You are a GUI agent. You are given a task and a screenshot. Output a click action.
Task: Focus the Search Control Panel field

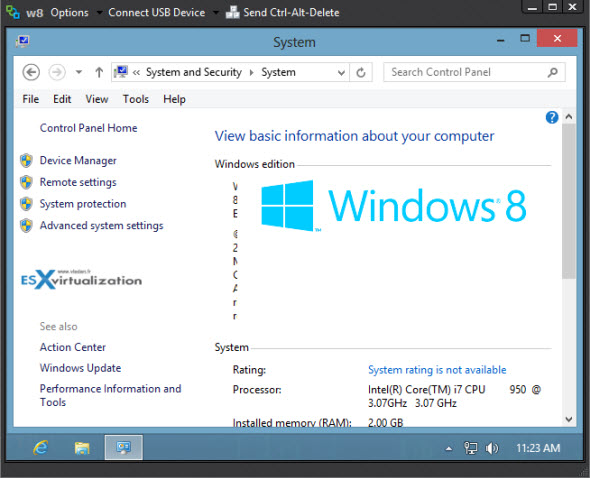coord(474,72)
